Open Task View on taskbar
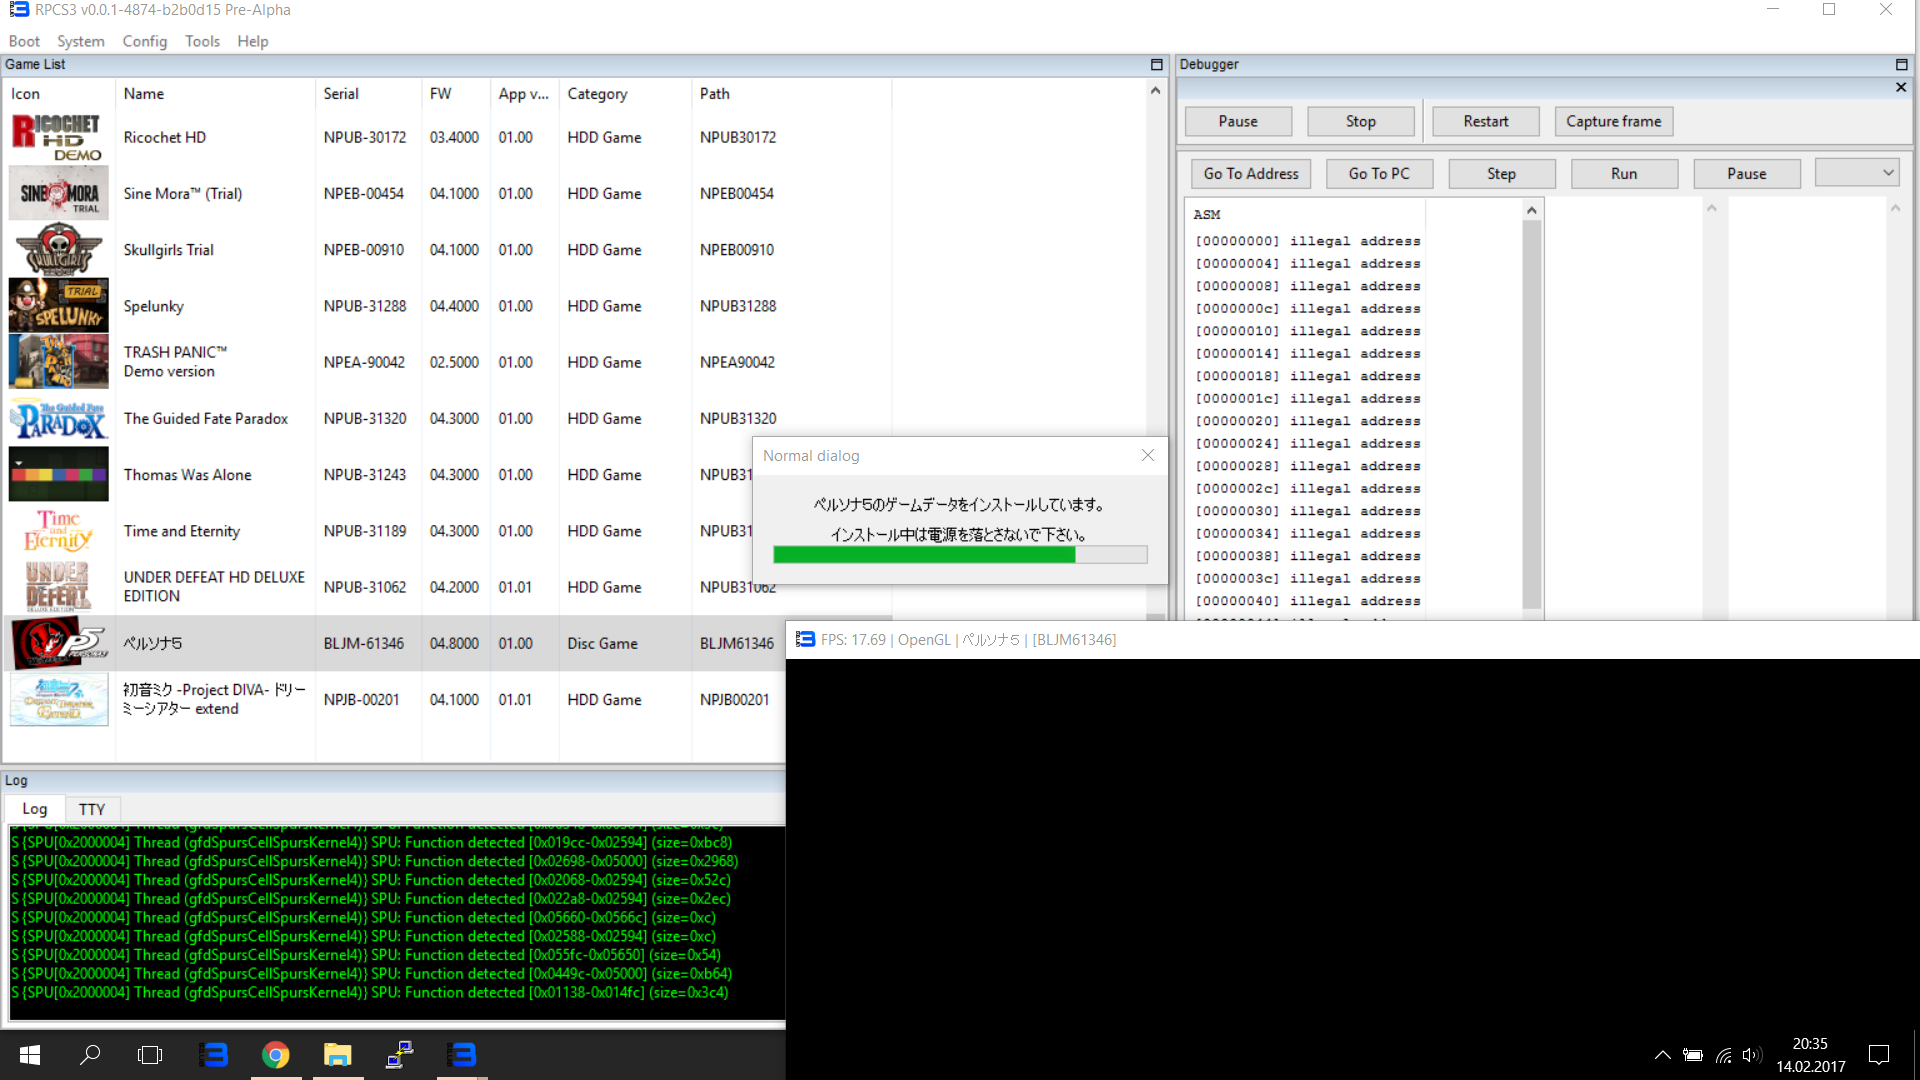Screen dimensions: 1920x1080 click(x=150, y=1054)
